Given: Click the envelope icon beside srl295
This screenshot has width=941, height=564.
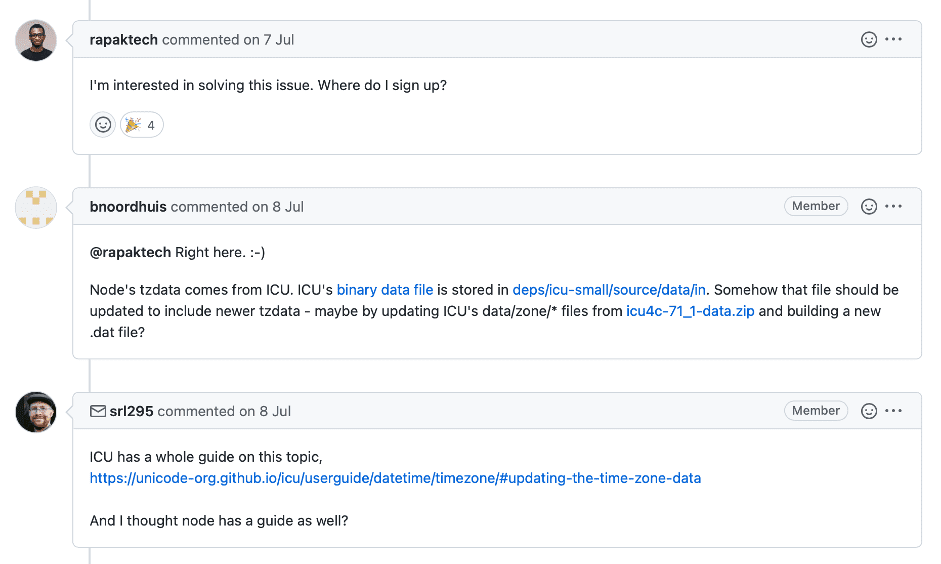Looking at the screenshot, I should pyautogui.click(x=98, y=411).
